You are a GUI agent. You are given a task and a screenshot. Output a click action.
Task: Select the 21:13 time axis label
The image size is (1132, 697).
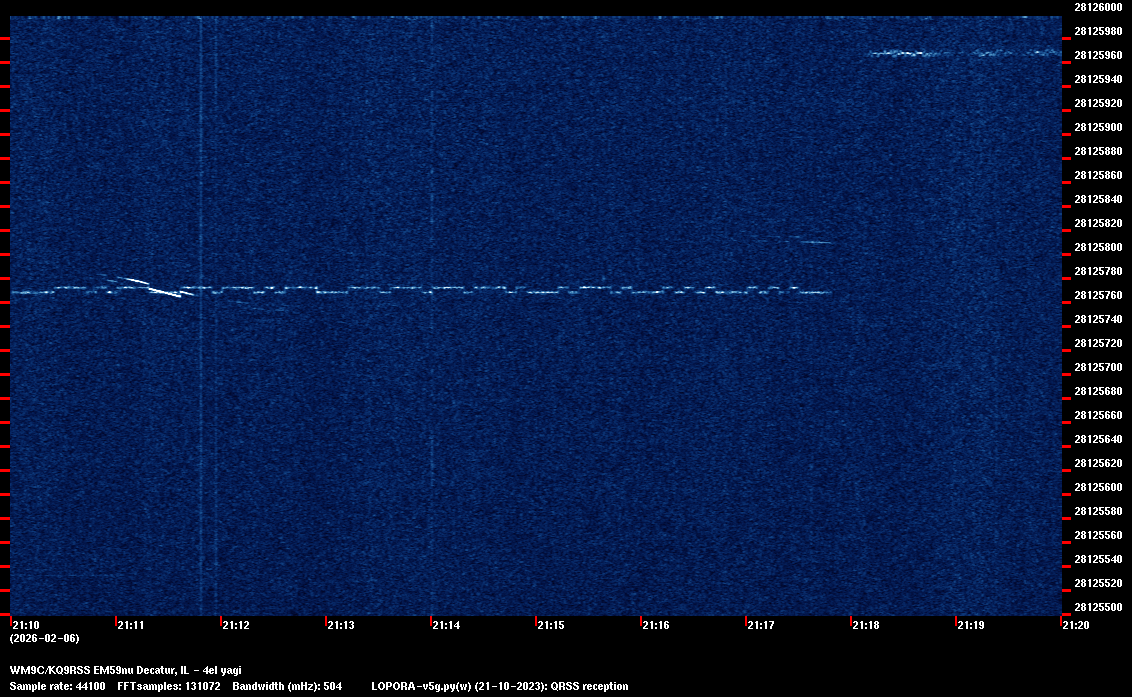click(340, 625)
